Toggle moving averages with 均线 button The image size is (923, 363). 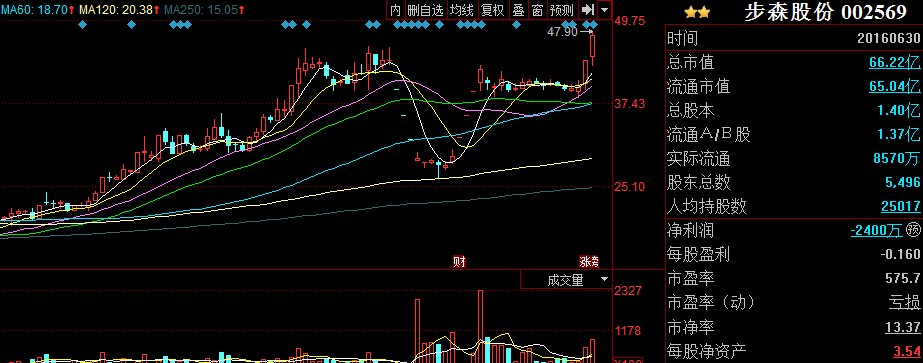pos(462,10)
